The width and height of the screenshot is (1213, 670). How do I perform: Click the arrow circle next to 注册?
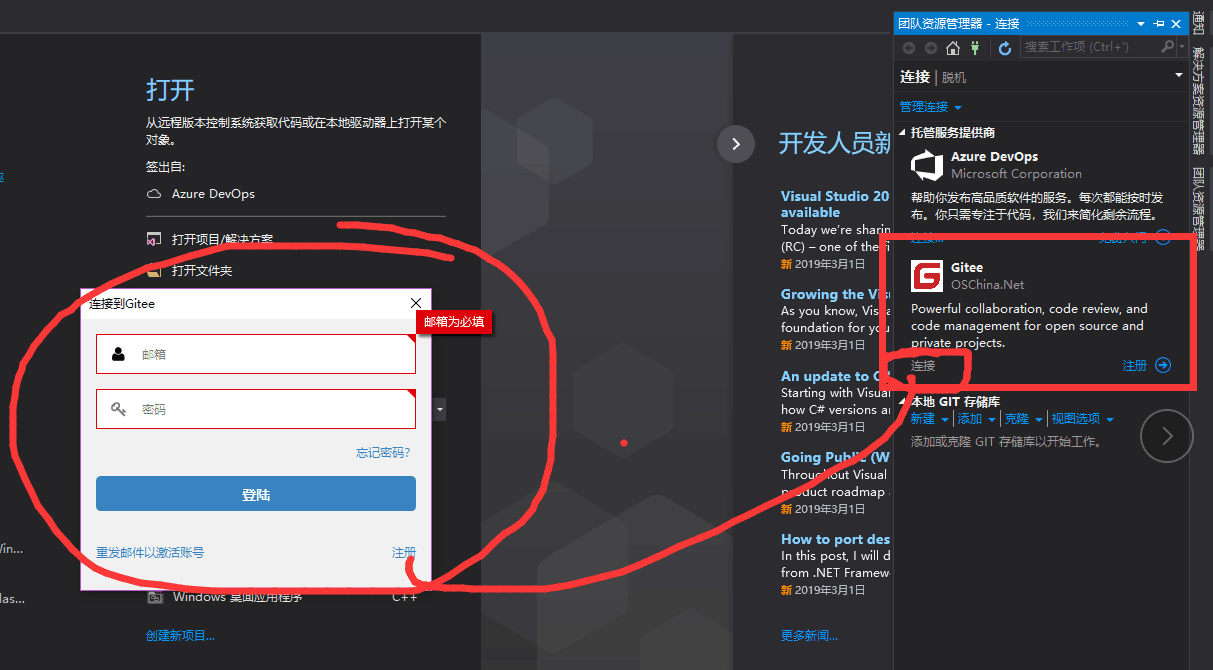(x=1163, y=366)
